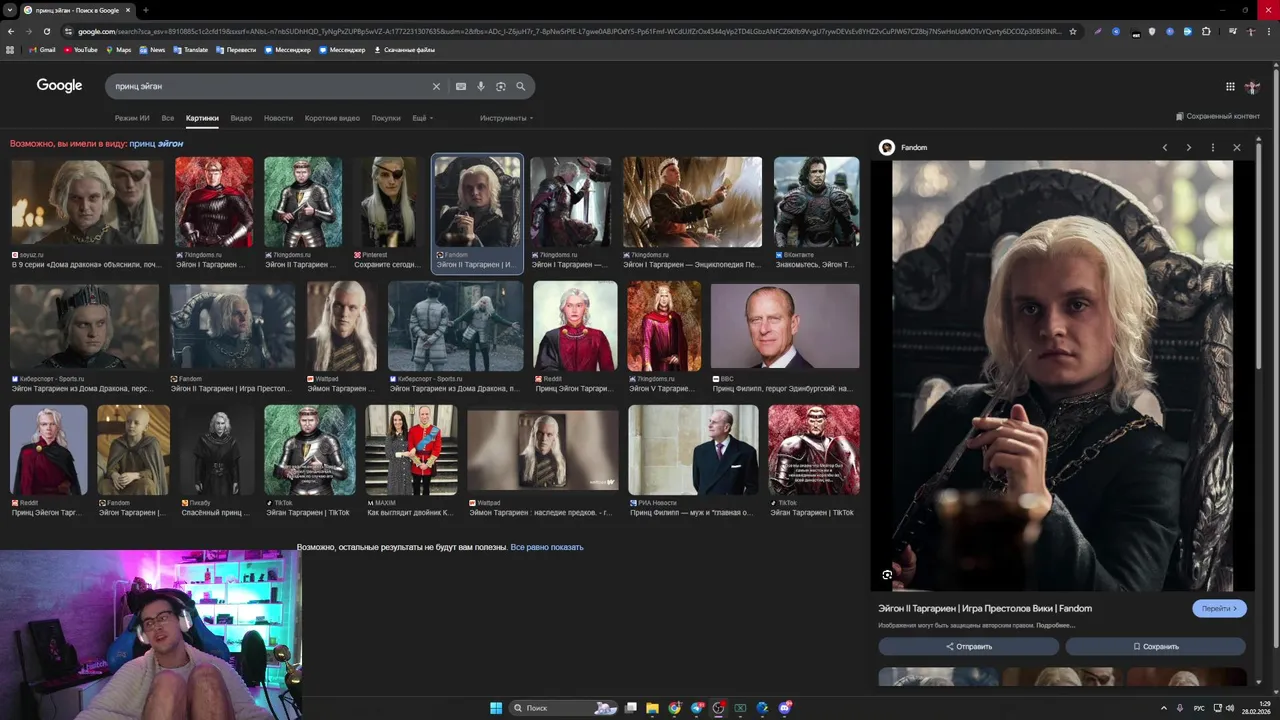Click the suggested spelling принц эйгон

[156, 144]
